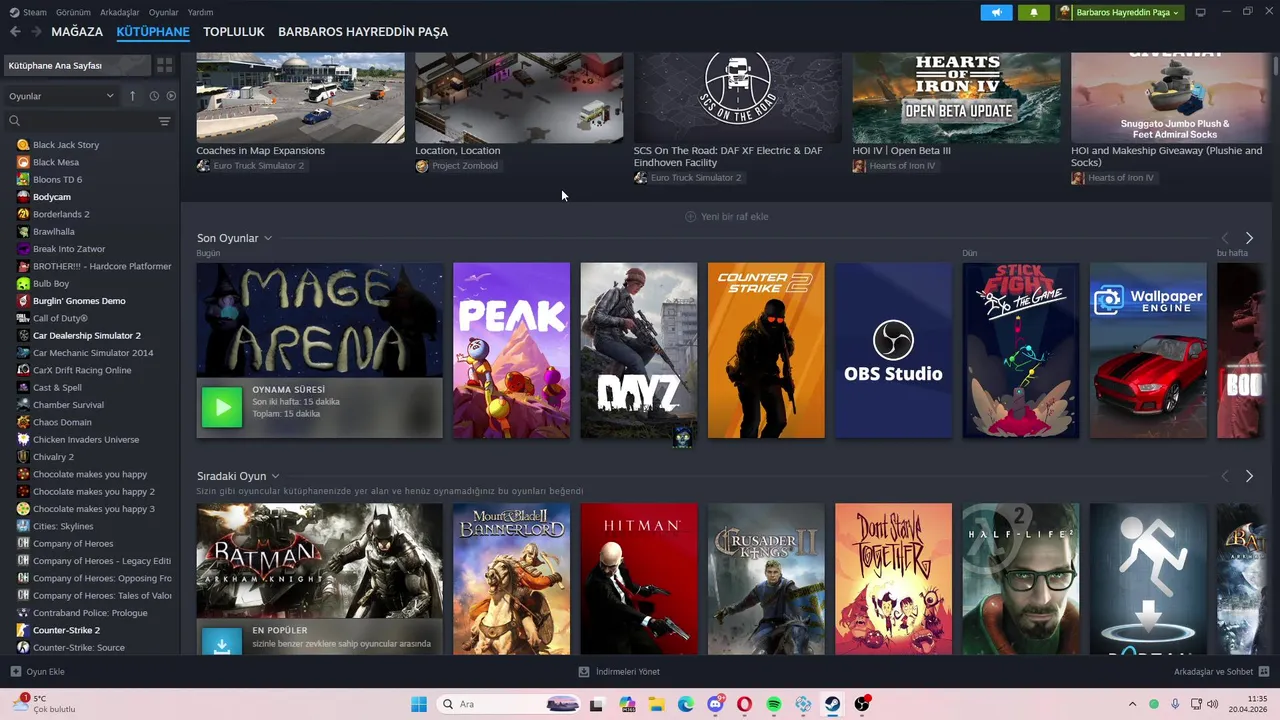The width and height of the screenshot is (1280, 720).
Task: Expand the Barbaros Hayreddin Paşa account dropdown
Action: click(1119, 12)
